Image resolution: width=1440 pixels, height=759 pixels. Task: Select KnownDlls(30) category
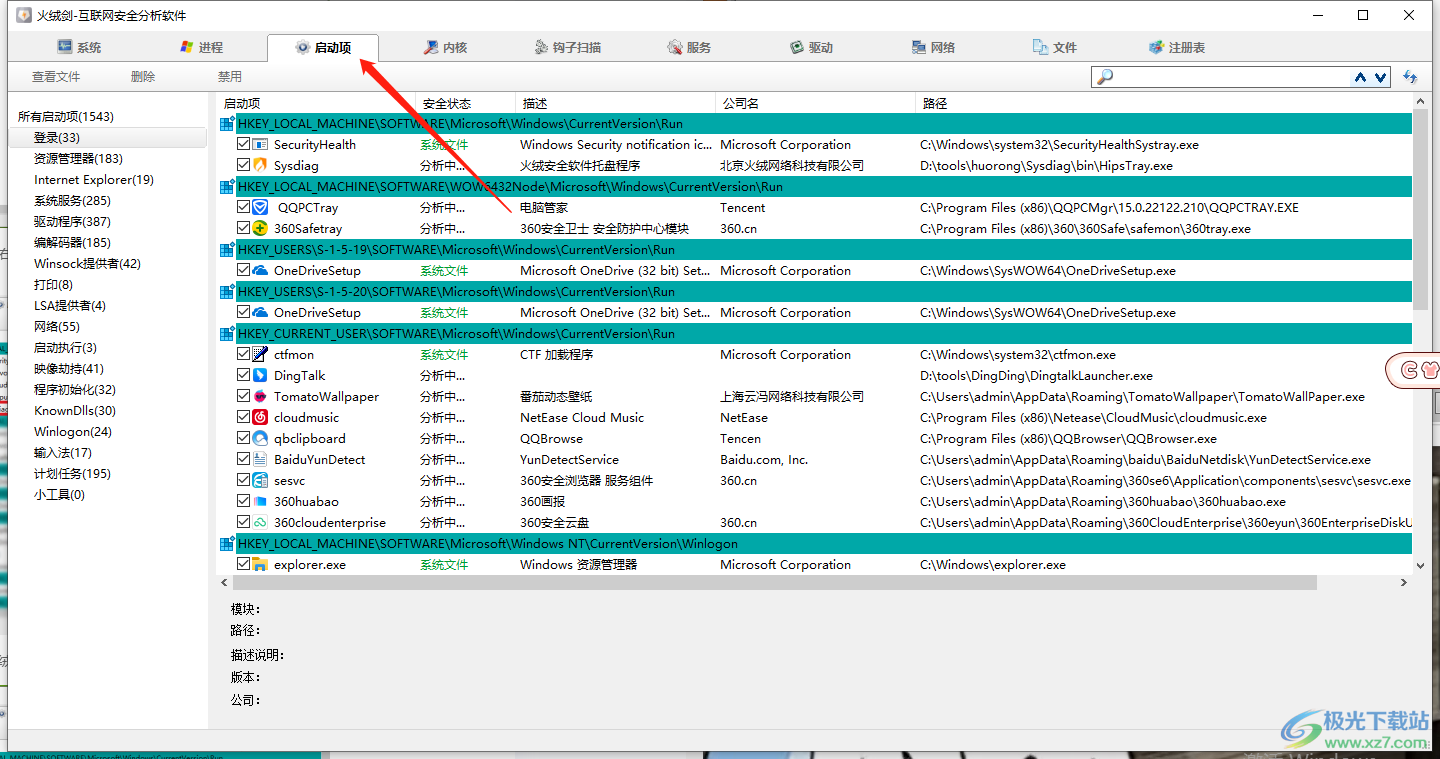coord(75,411)
